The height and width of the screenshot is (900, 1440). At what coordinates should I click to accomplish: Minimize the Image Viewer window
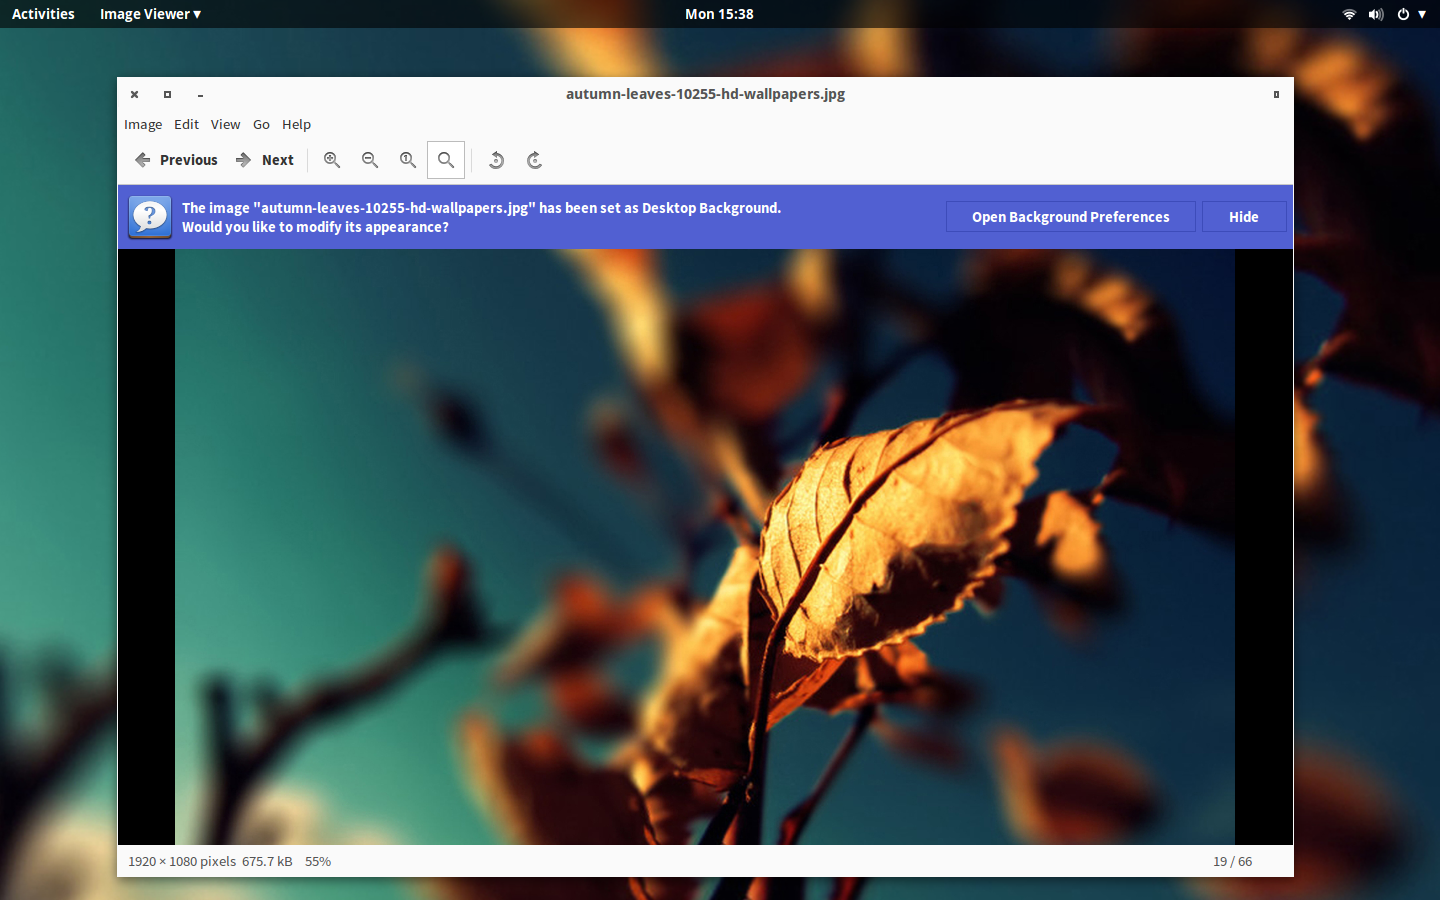coord(200,94)
